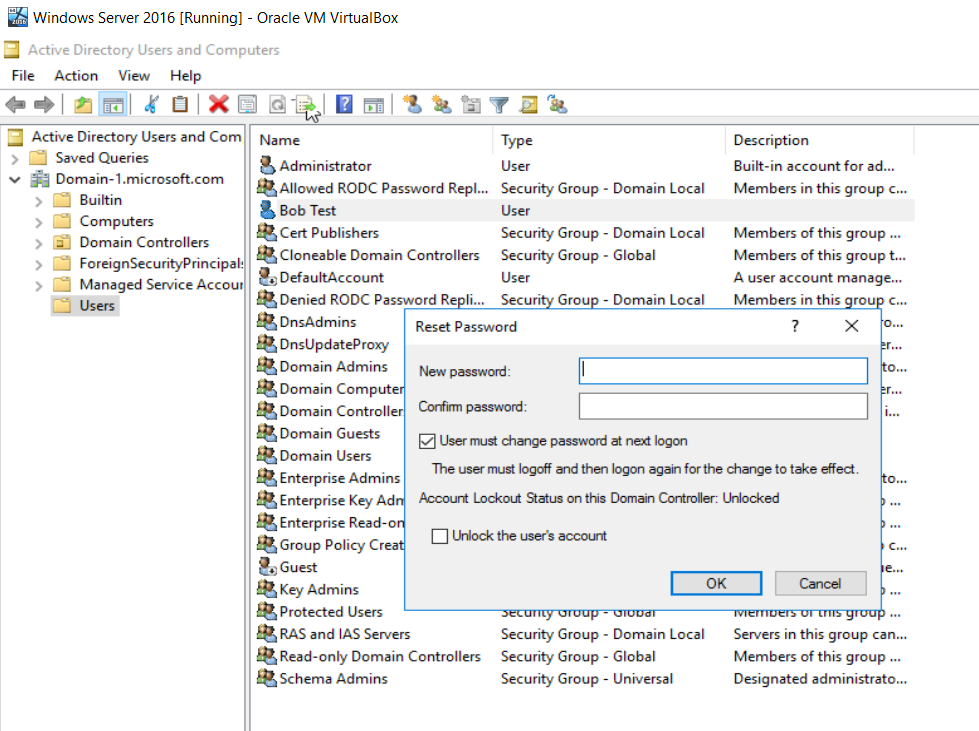Image resolution: width=979 pixels, height=731 pixels.
Task: Sort by the Type column header
Action: 609,140
